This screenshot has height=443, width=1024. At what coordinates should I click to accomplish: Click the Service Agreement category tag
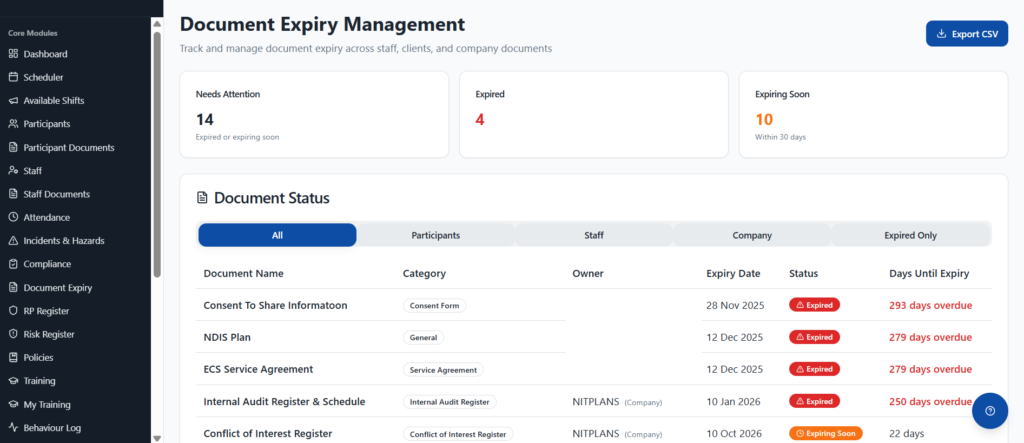(x=443, y=370)
